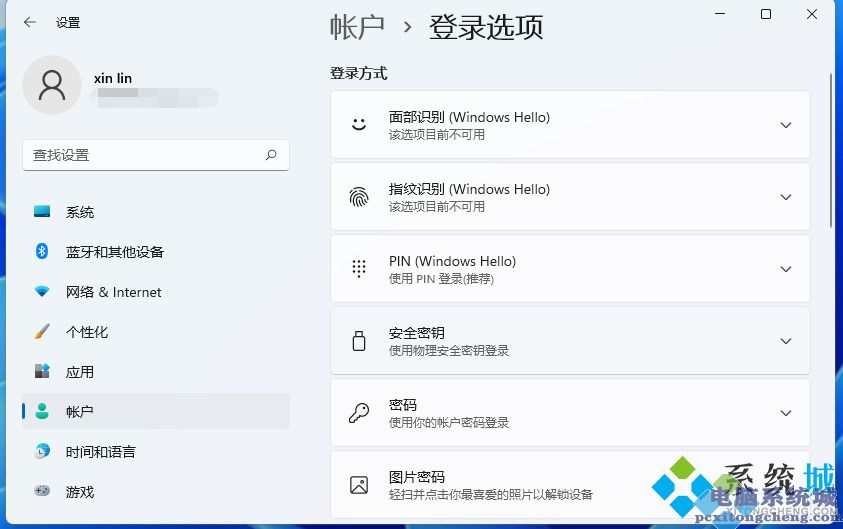The height and width of the screenshot is (529, 843).
Task: Click the clock globe icon for 时间和语言
Action: click(x=42, y=451)
